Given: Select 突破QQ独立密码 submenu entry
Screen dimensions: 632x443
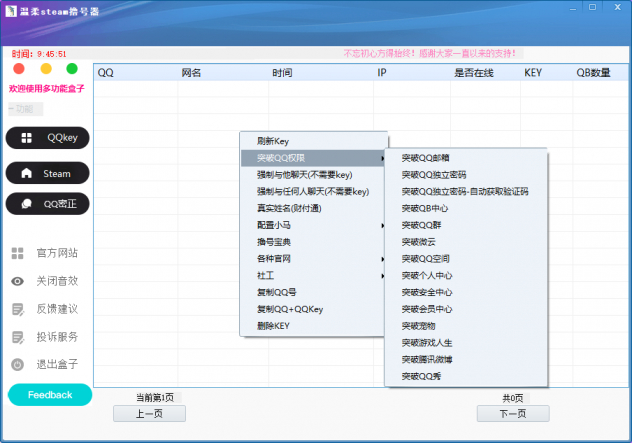Looking at the screenshot, I should 466,175.
